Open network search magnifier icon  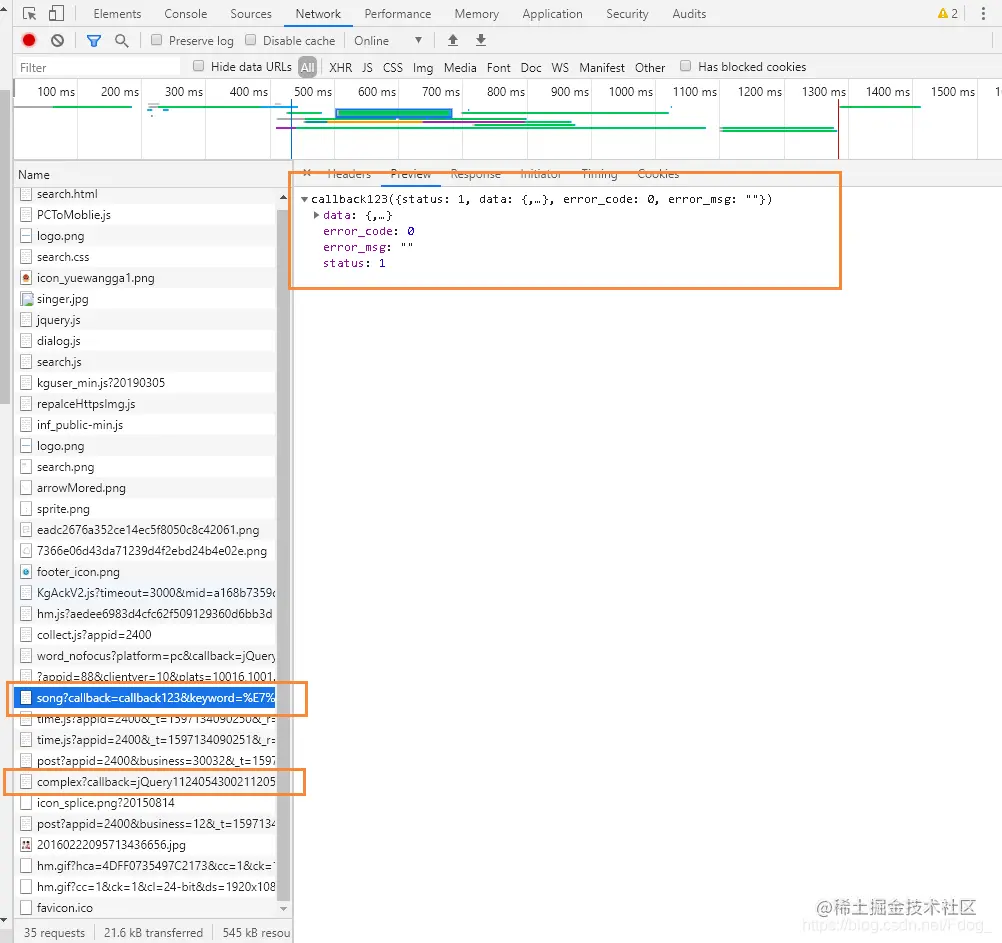pos(121,41)
